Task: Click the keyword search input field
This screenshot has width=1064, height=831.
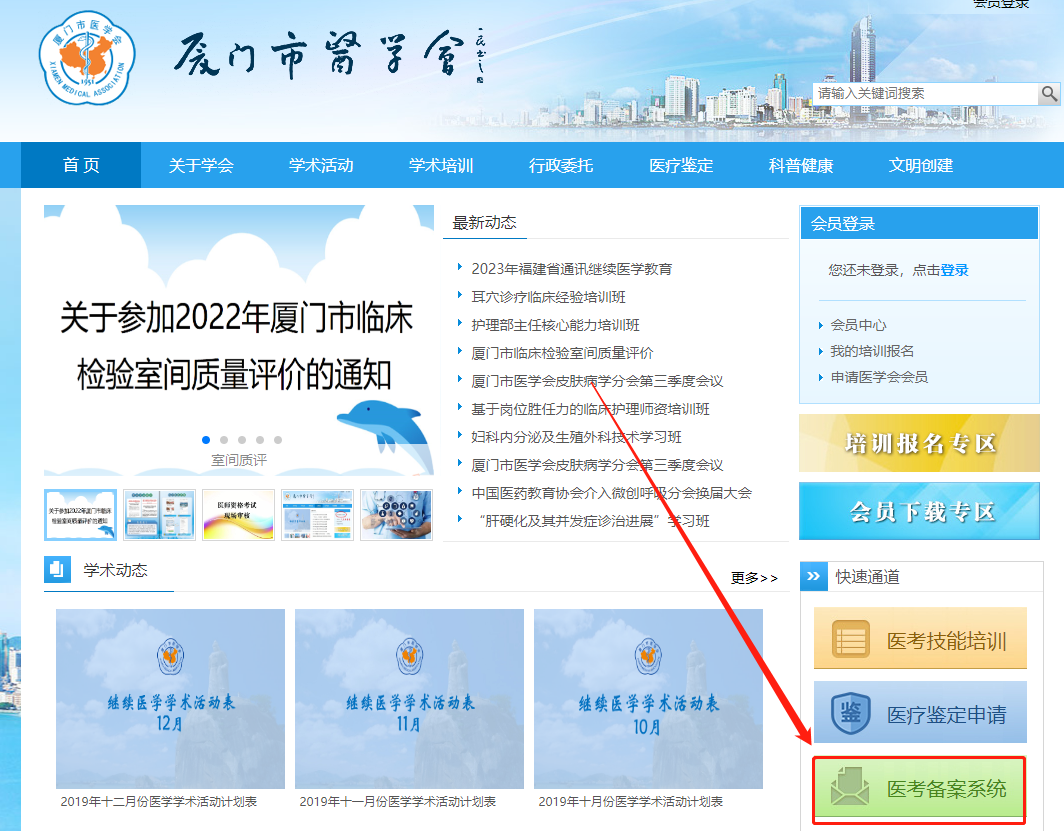Action: [x=926, y=94]
